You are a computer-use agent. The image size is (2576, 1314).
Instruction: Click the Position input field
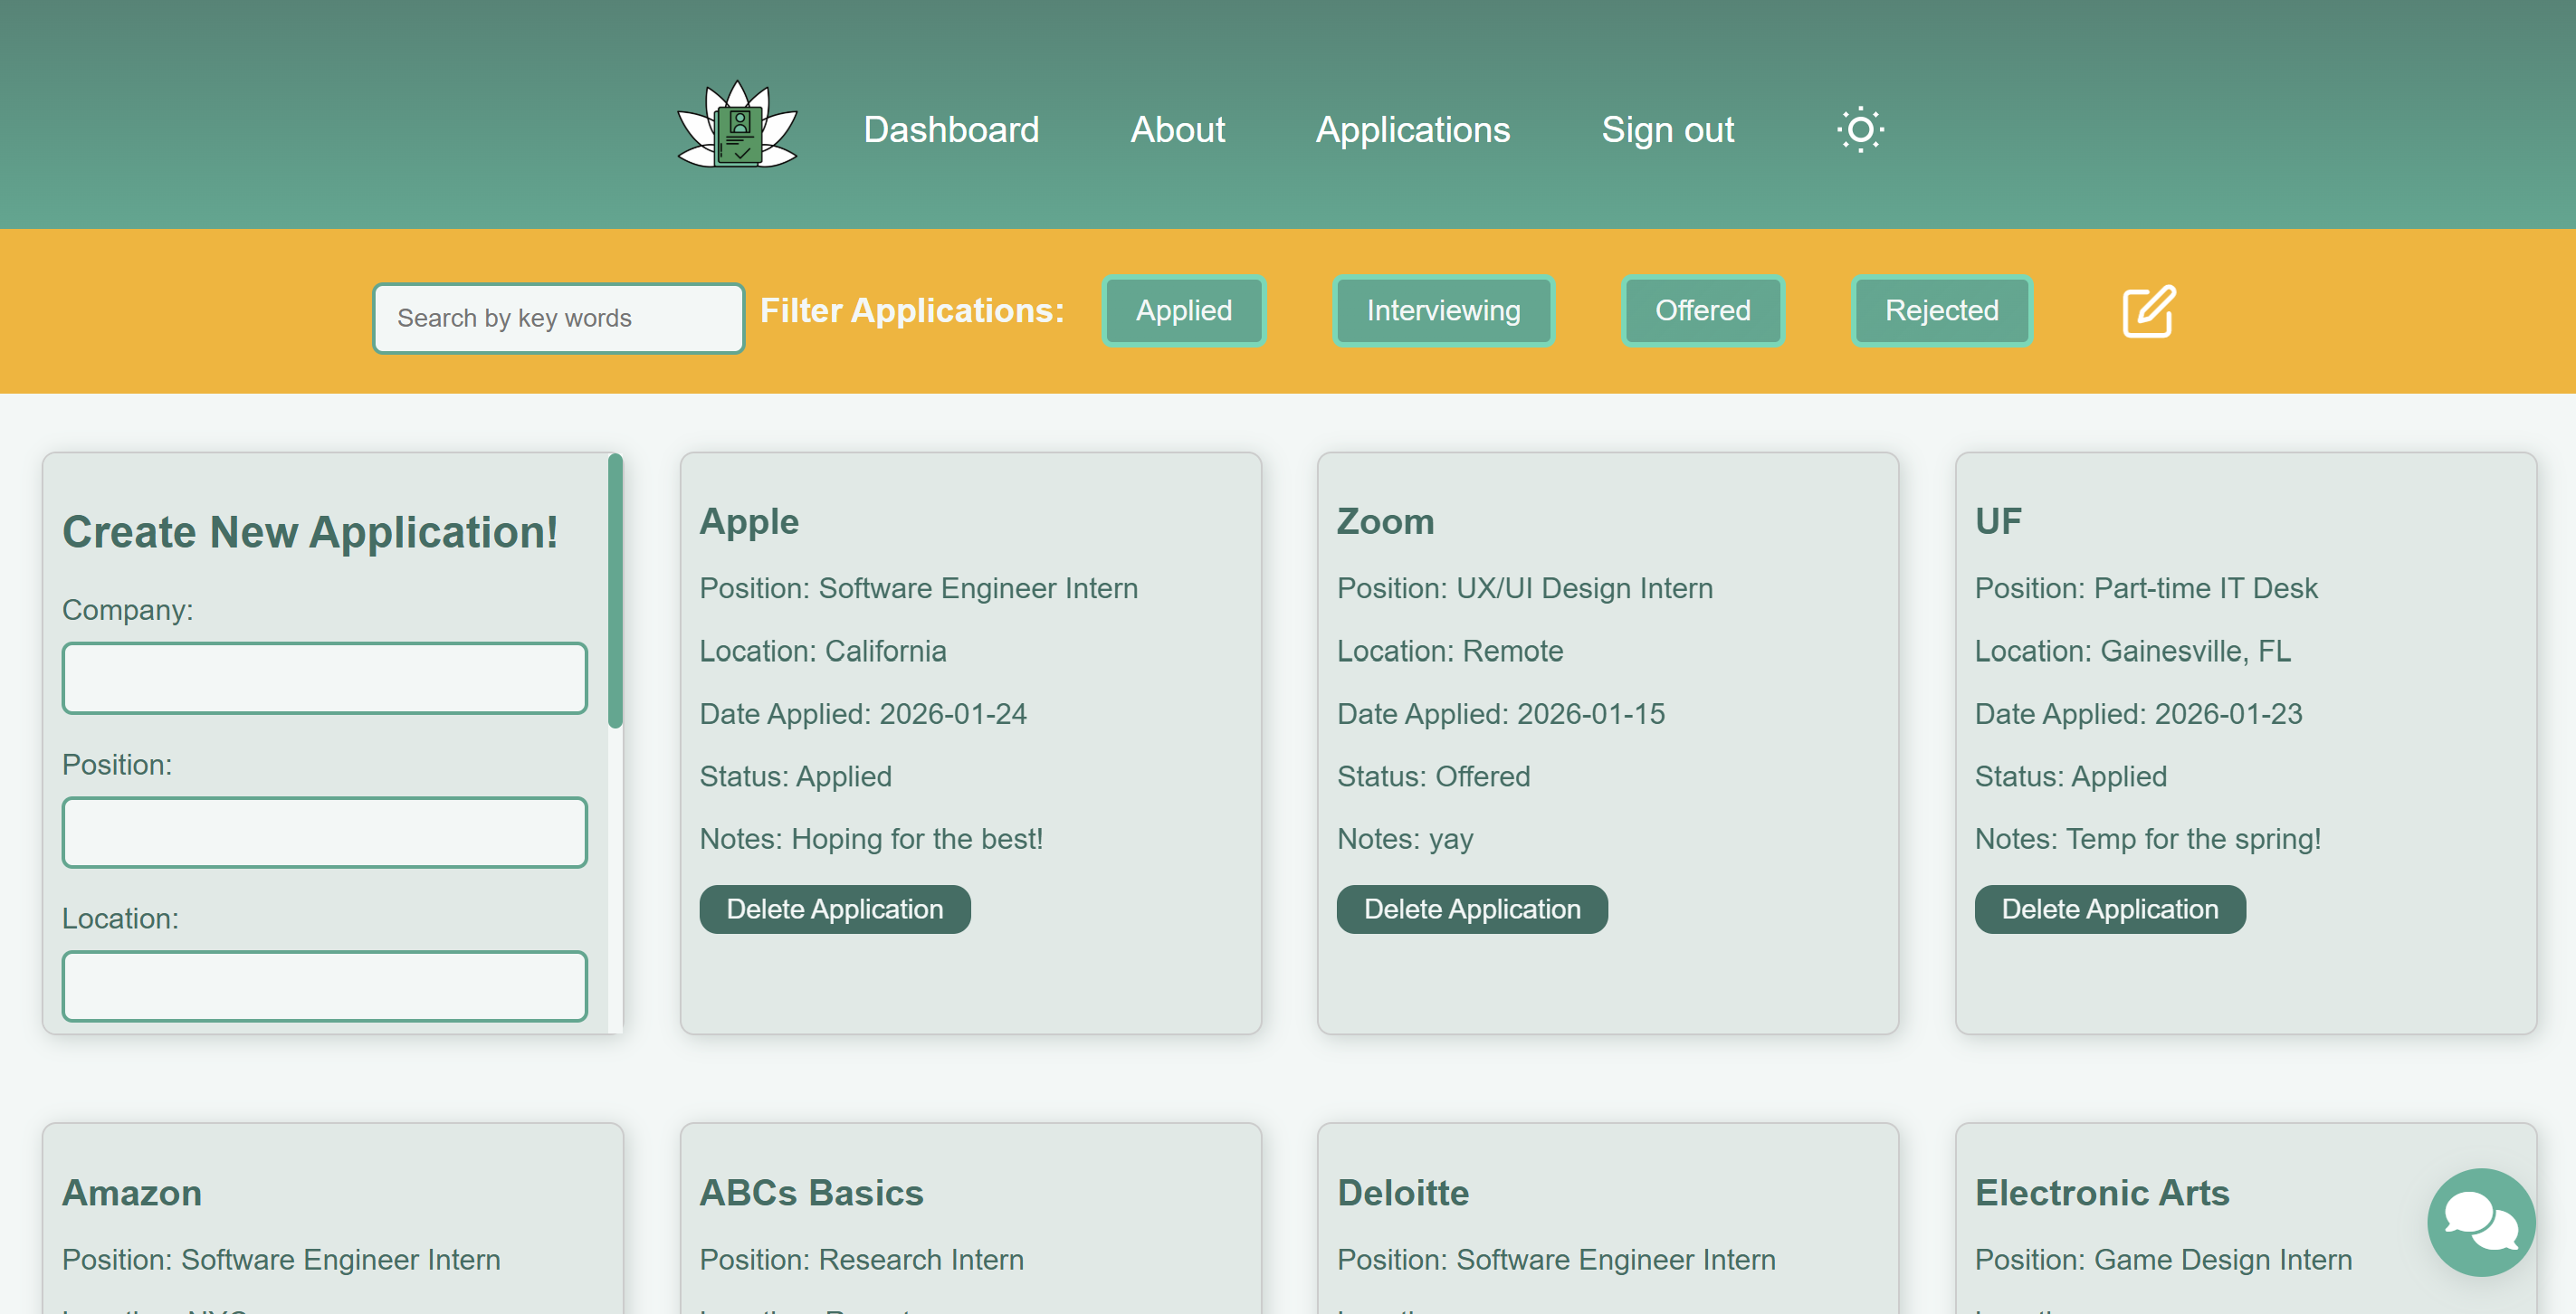324,832
